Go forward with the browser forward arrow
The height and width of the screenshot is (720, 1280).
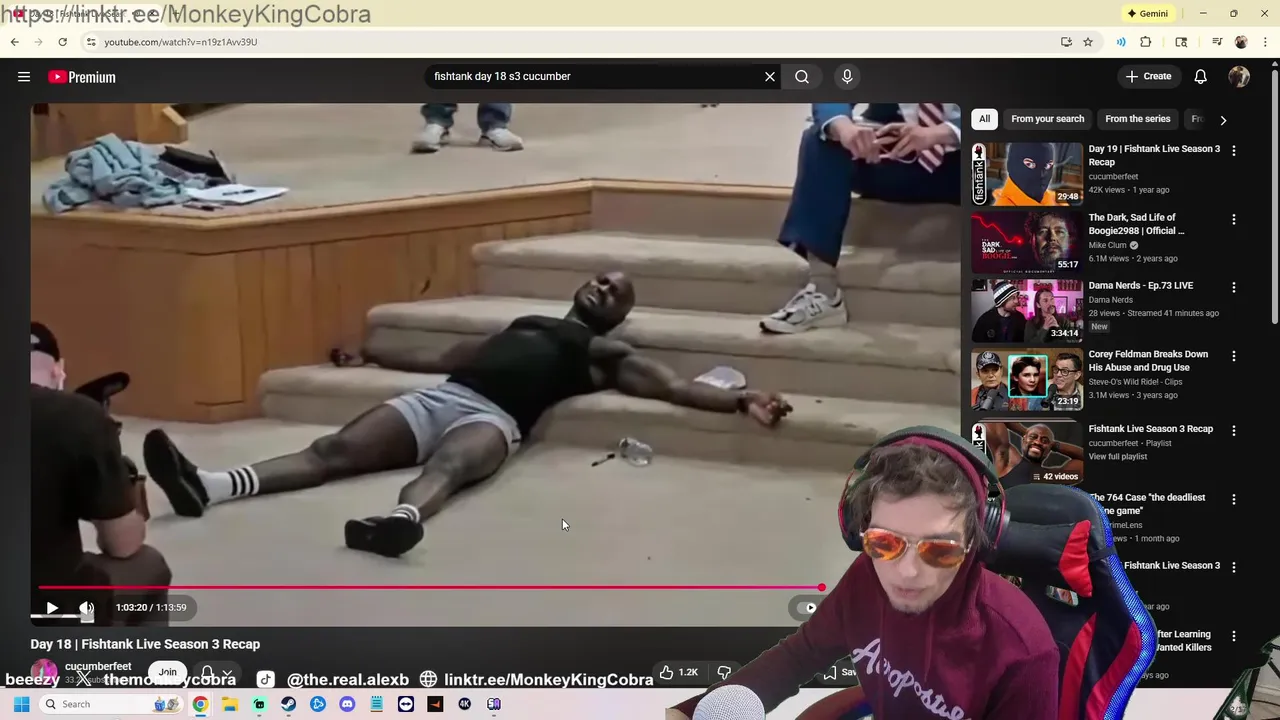[x=38, y=42]
